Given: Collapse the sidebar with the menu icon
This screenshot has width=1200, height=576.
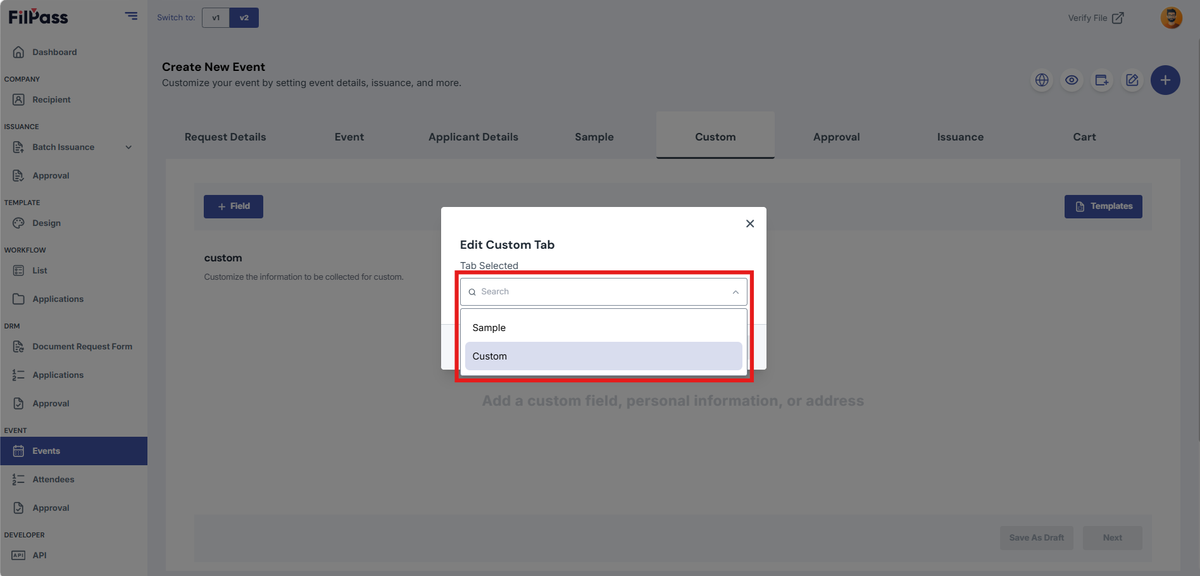Looking at the screenshot, I should click(131, 16).
